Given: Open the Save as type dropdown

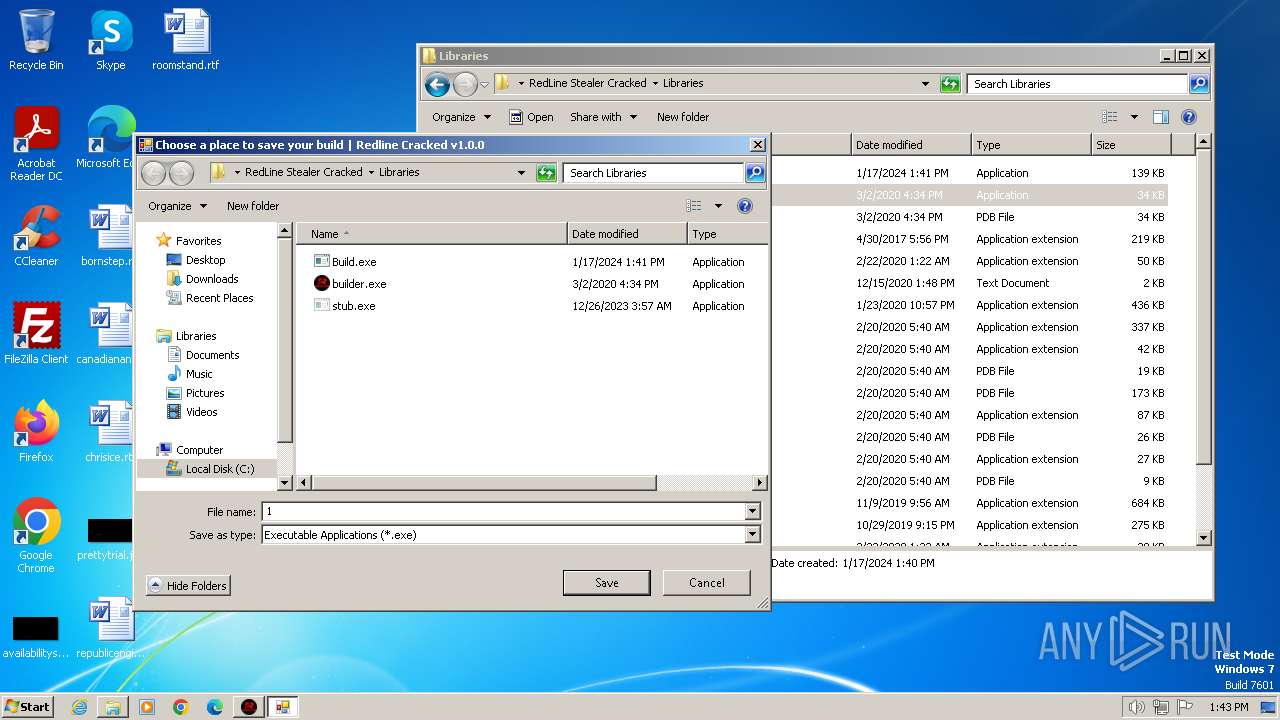Looking at the screenshot, I should click(x=752, y=535).
